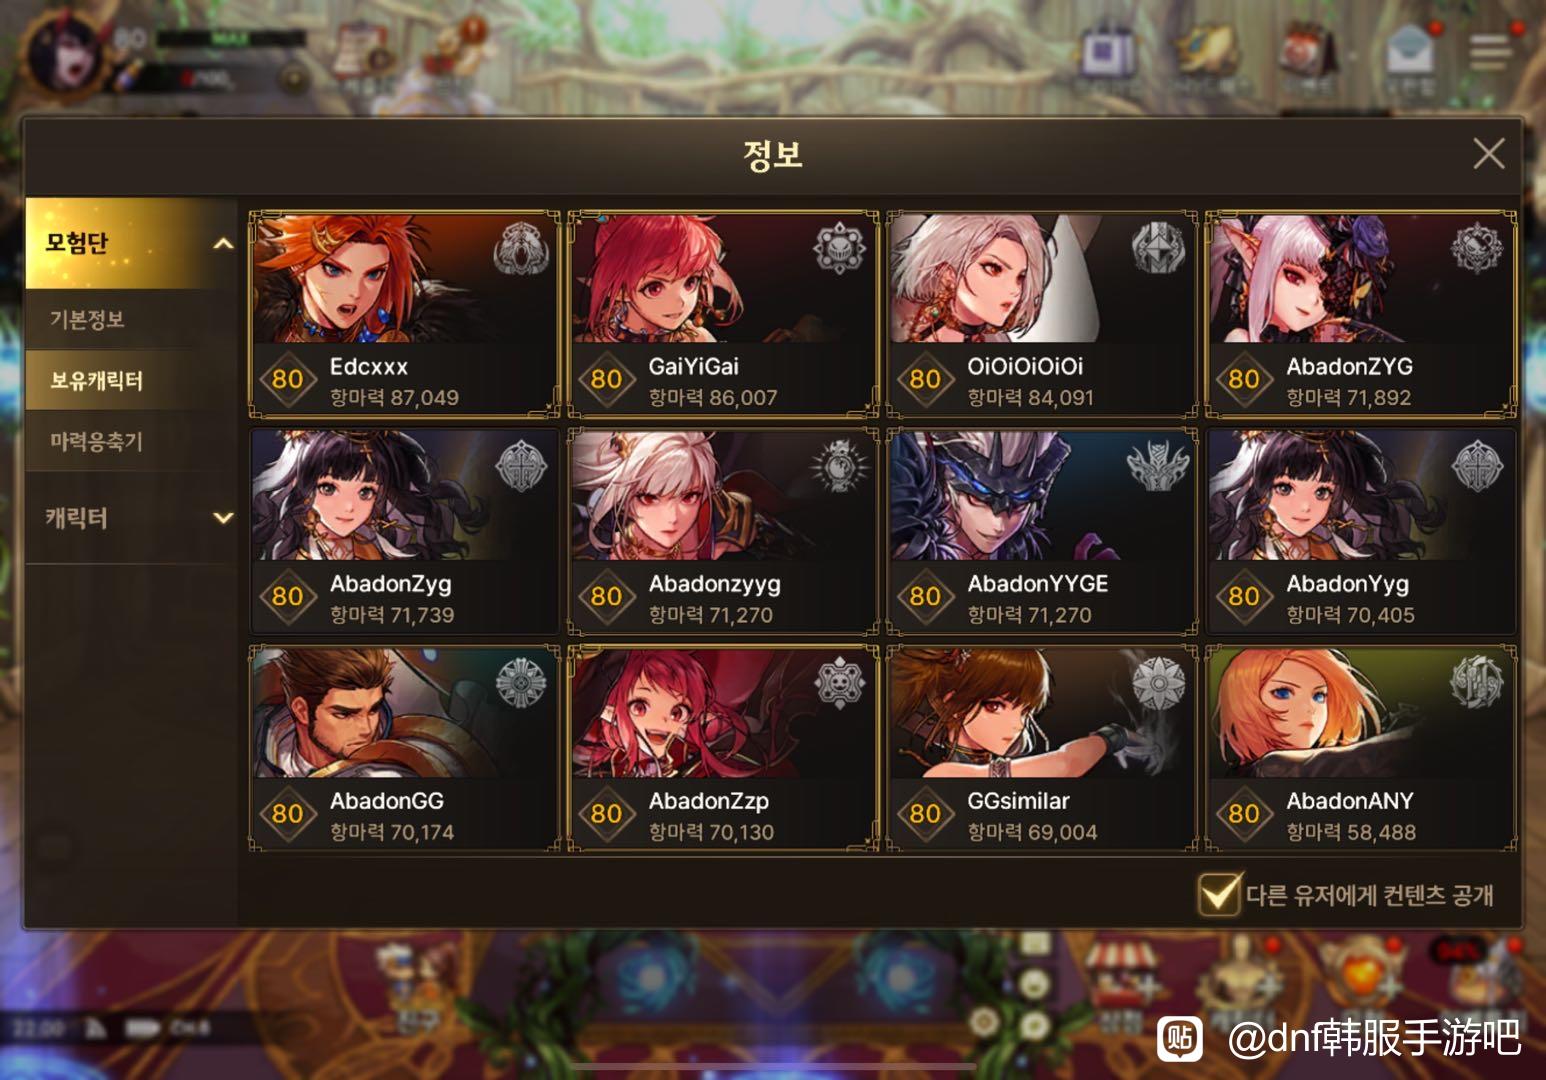Close the 정보 window

pyautogui.click(x=1488, y=153)
